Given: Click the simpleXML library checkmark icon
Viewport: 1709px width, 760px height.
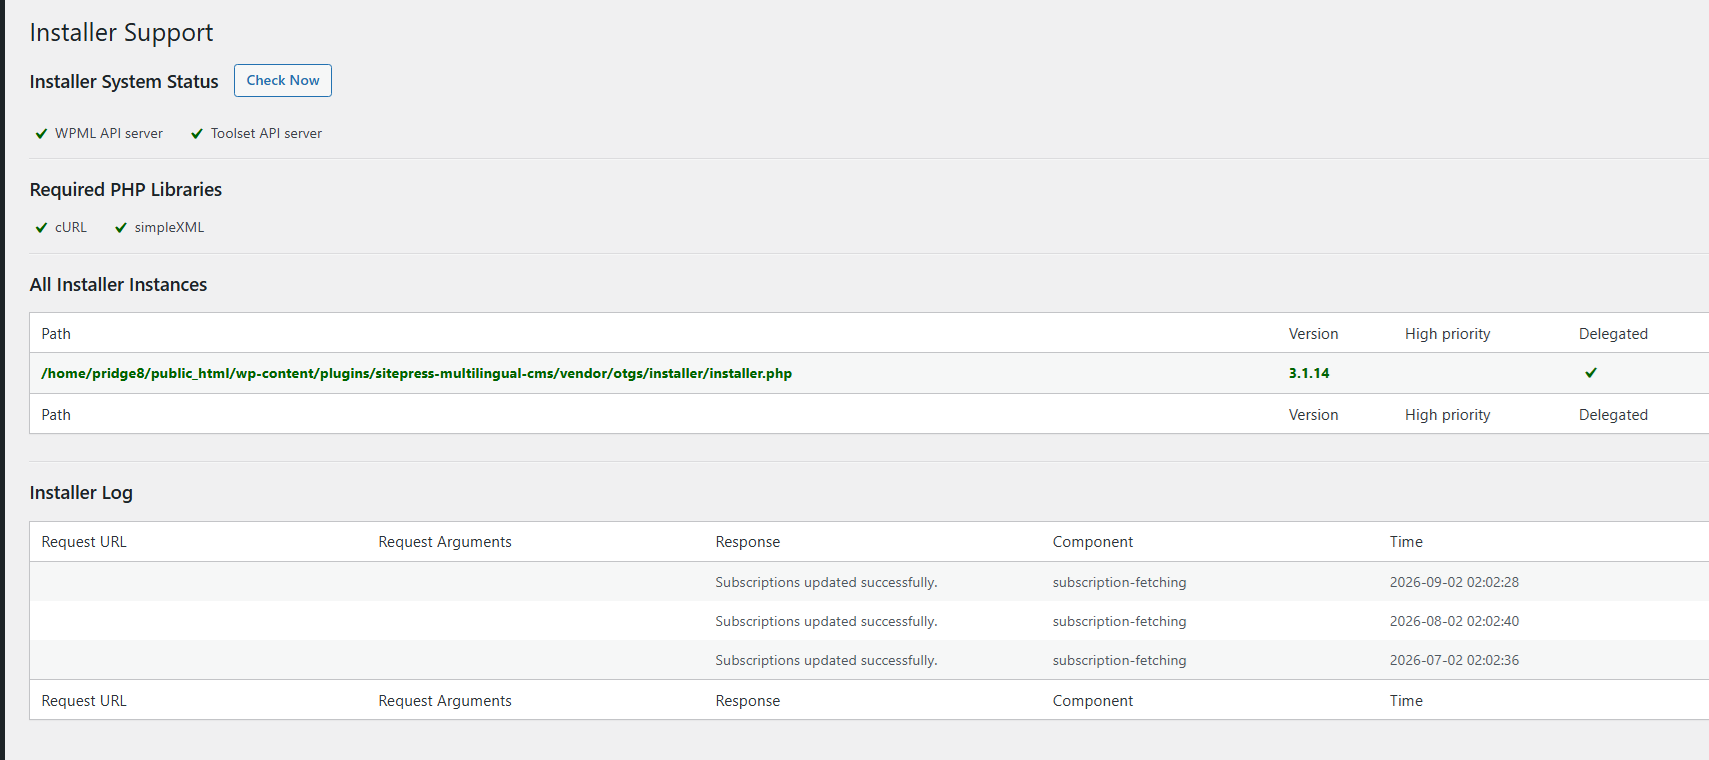Looking at the screenshot, I should point(121,228).
